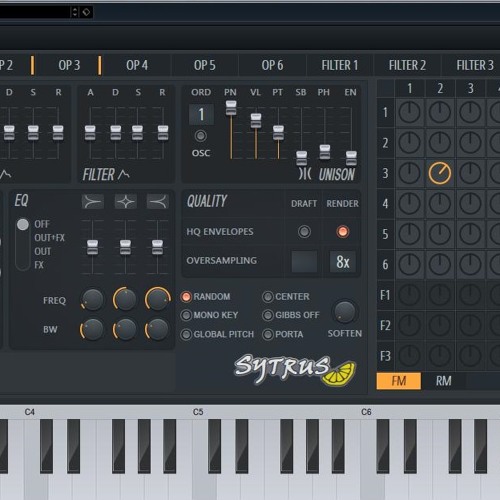Click the unison PH slider handle
This screenshot has width=500, height=500.
coord(325,152)
